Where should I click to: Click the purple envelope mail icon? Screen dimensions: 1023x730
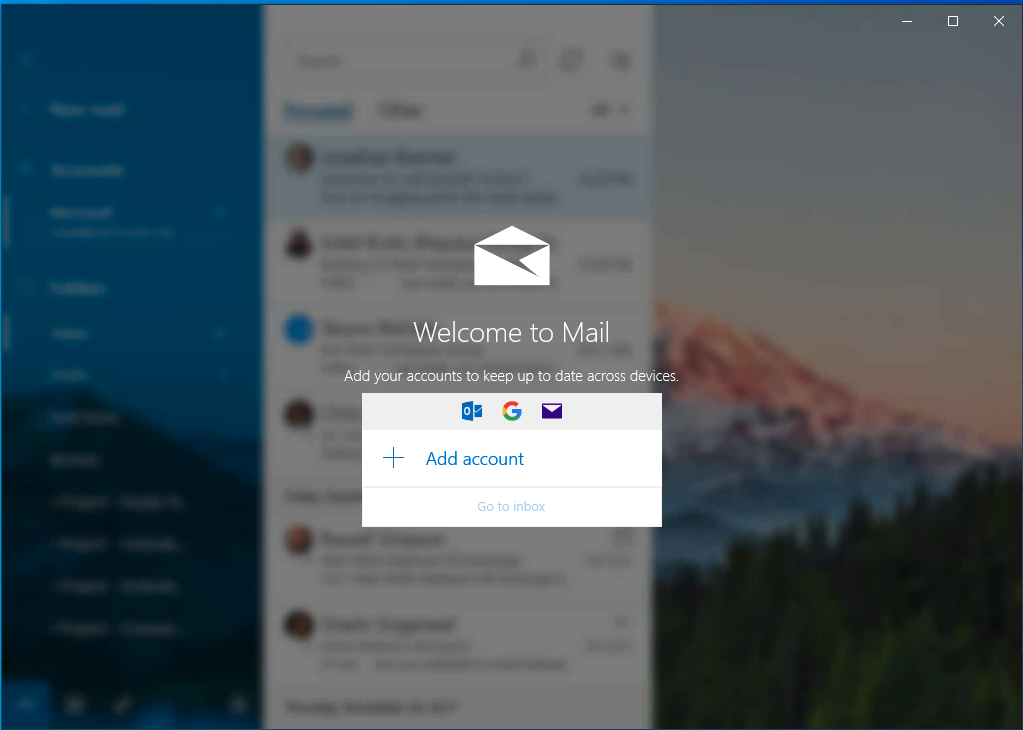coord(552,411)
